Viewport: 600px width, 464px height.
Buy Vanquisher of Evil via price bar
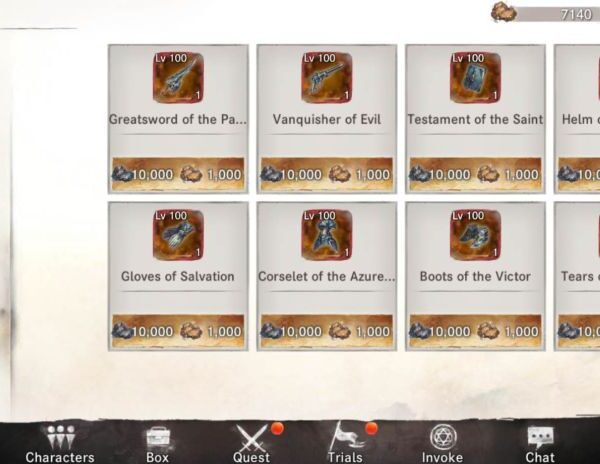[327, 174]
